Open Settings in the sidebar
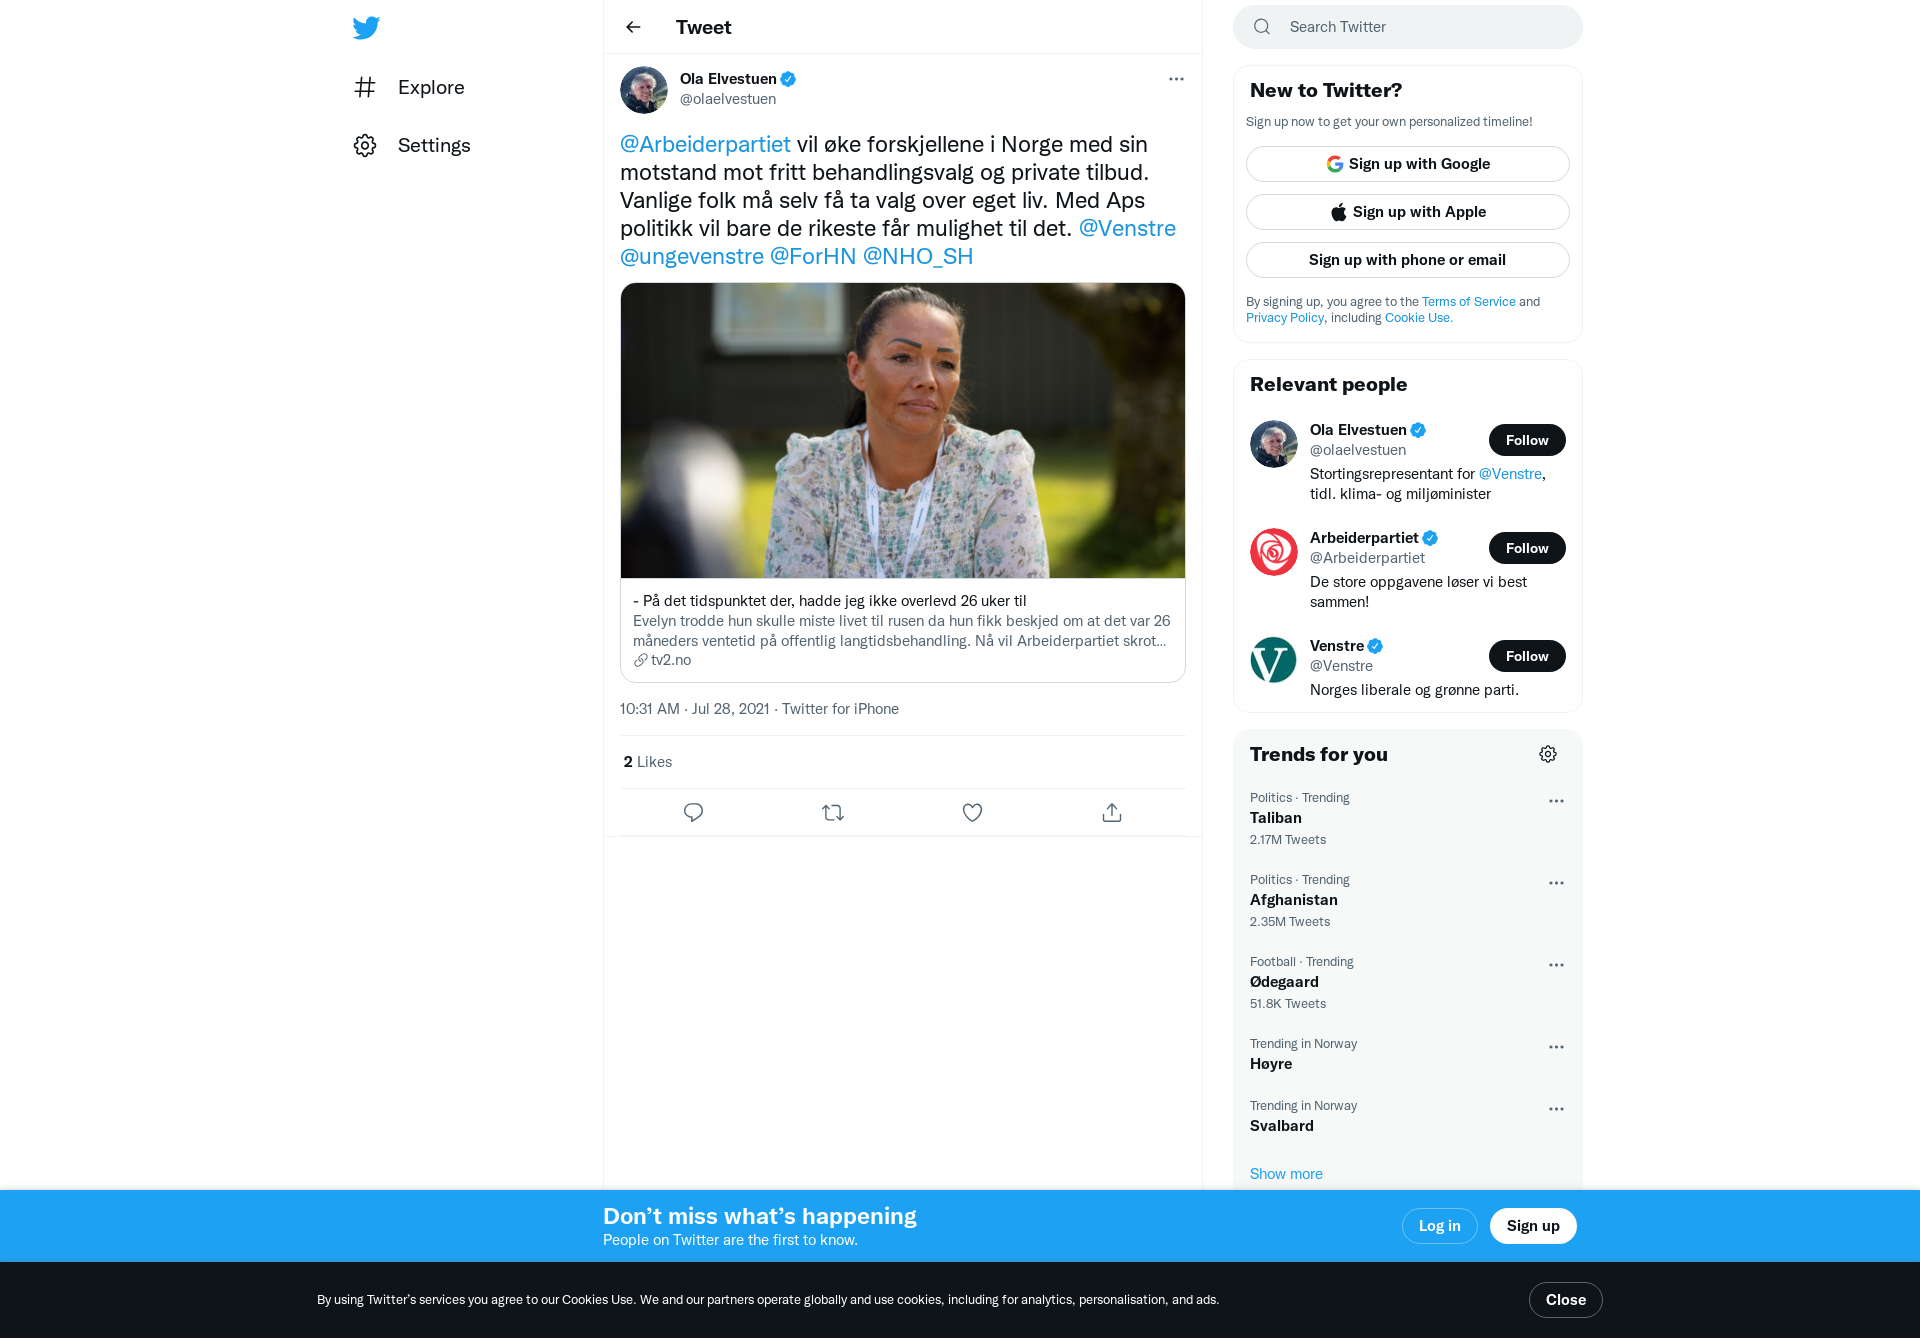Viewport: 1920px width, 1338px height. [x=412, y=145]
